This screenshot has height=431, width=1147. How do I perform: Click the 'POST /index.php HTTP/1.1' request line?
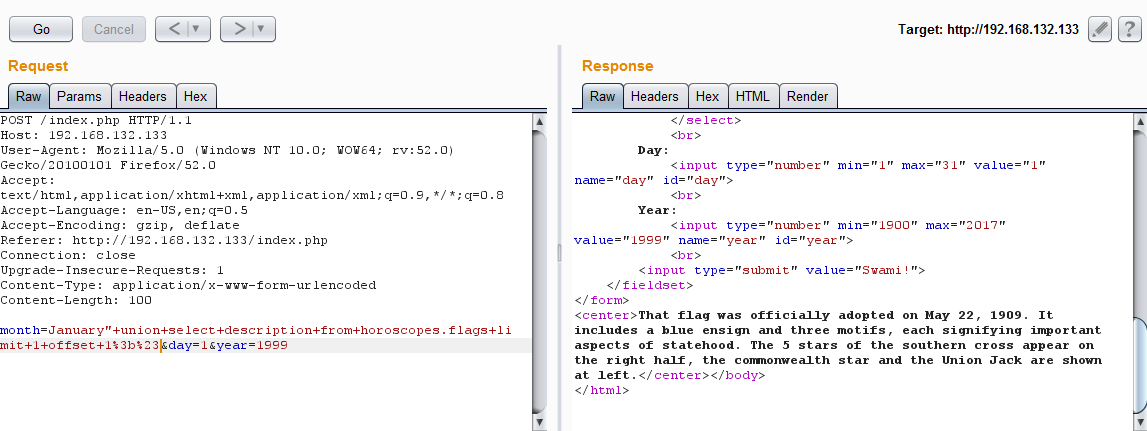point(96,120)
